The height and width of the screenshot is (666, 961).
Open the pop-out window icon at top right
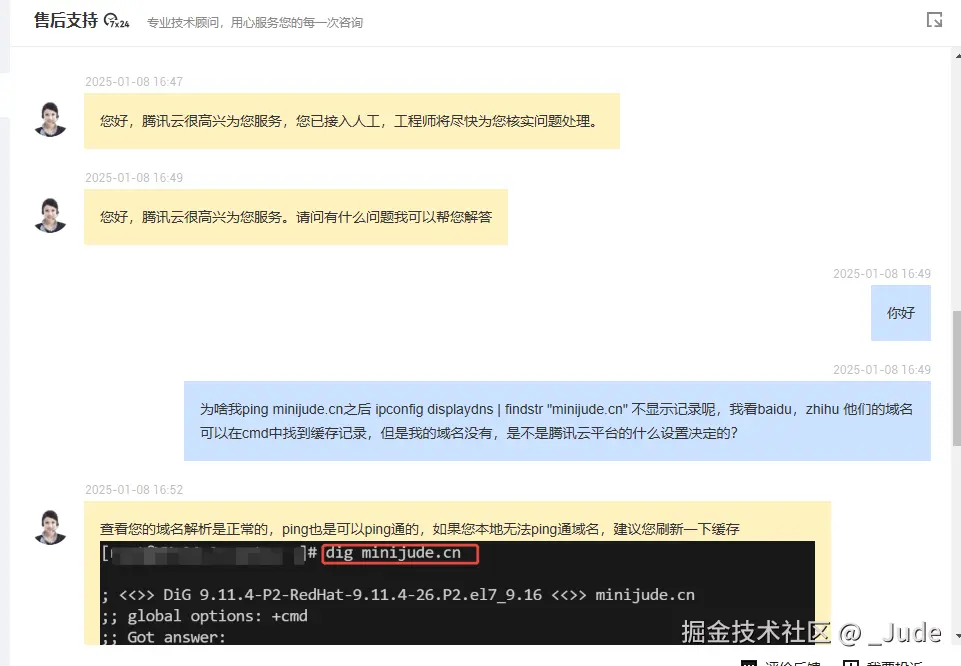click(x=934, y=18)
